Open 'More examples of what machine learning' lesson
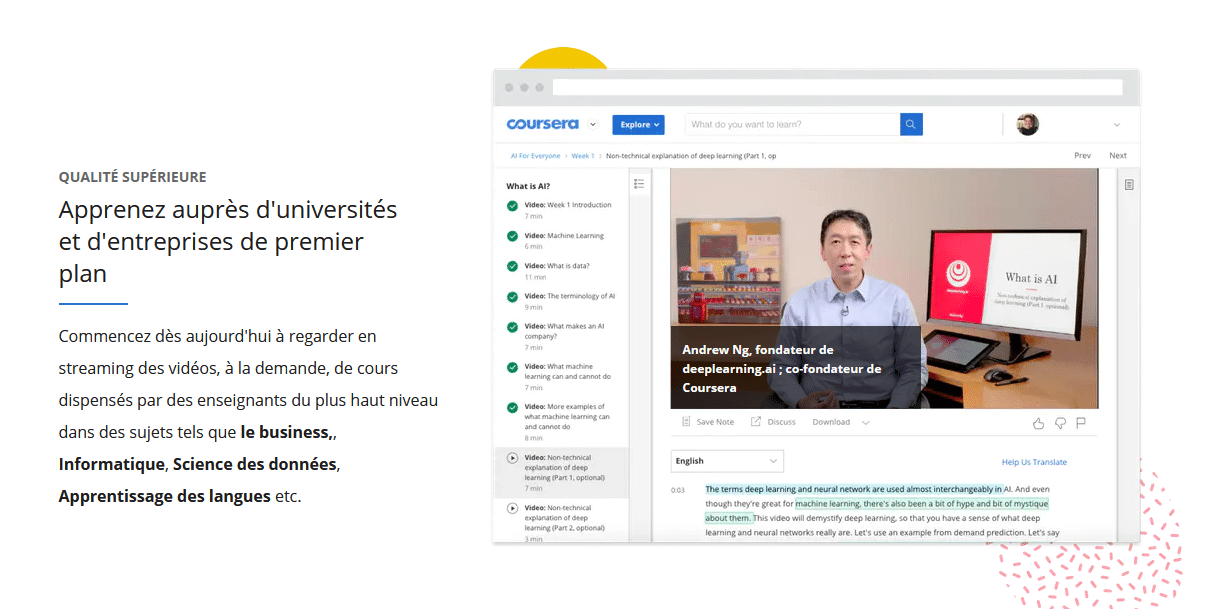This screenshot has width=1210, height=609. (566, 417)
